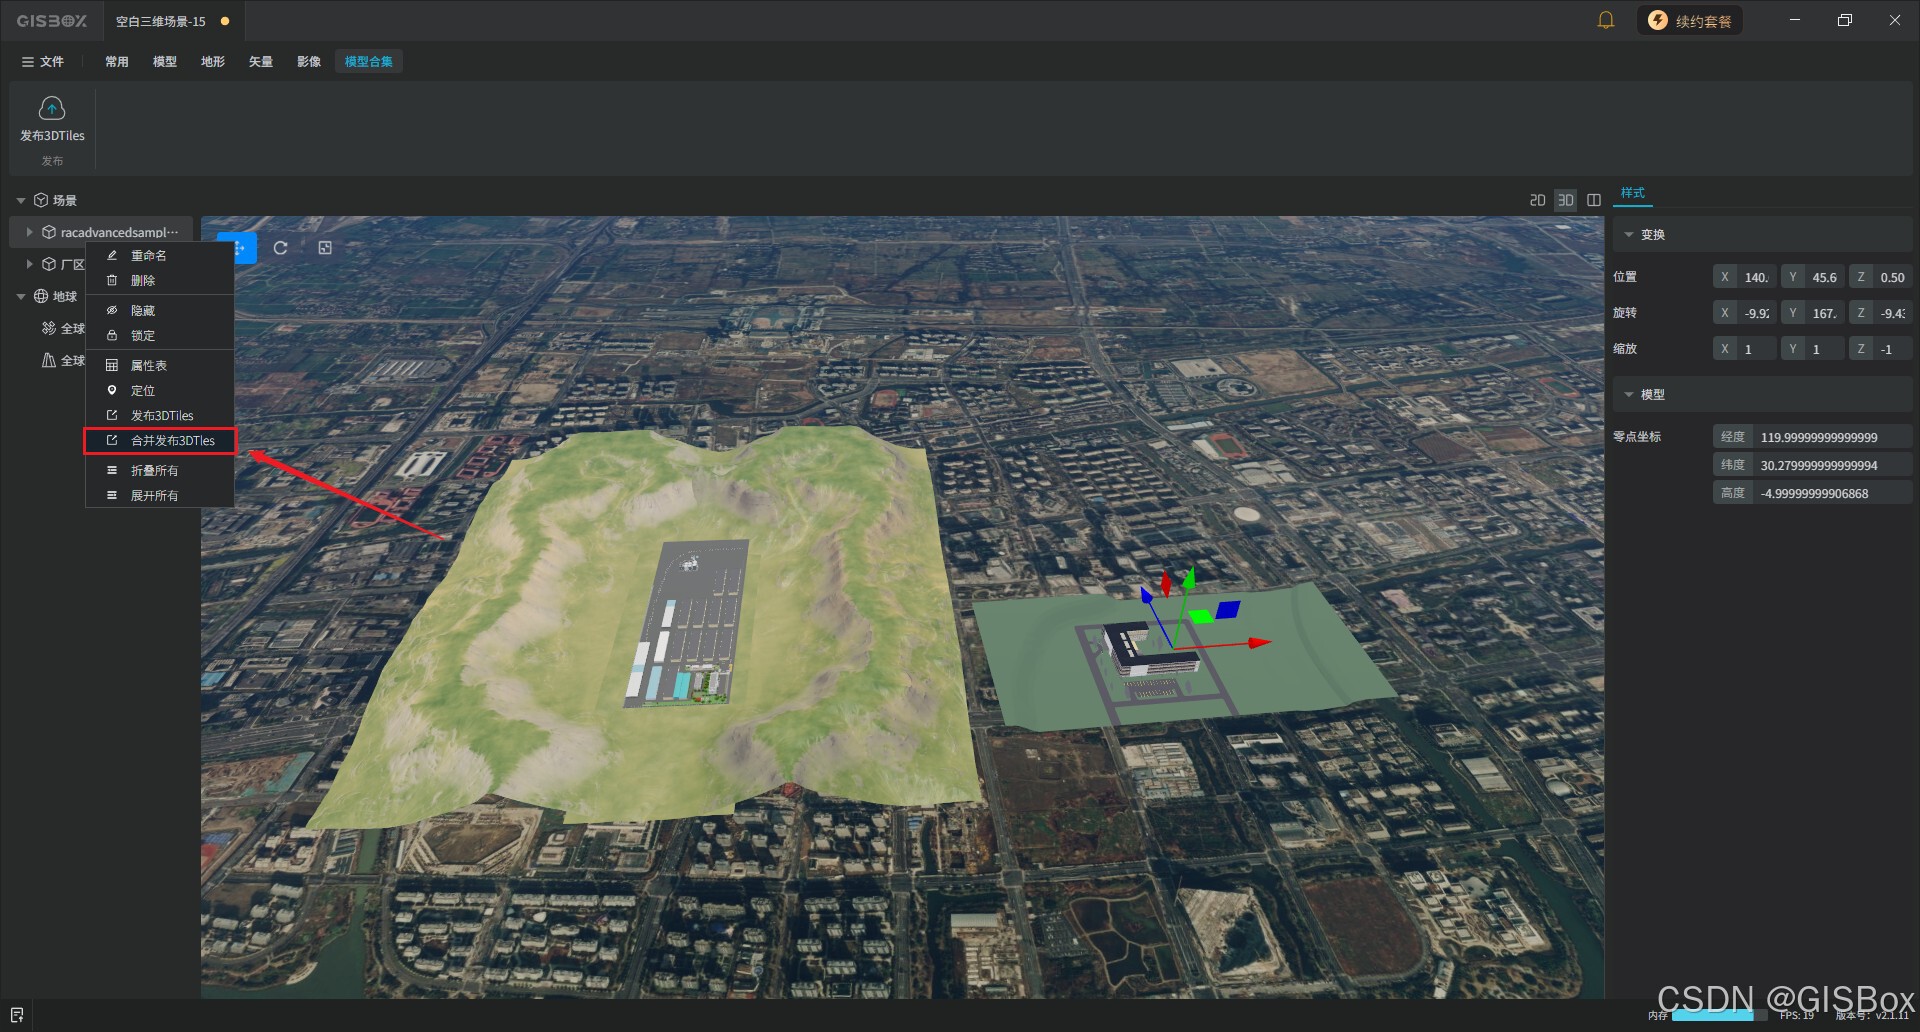1920x1032 pixels.
Task: Click the 纬度 latitude input field
Action: point(1813,465)
